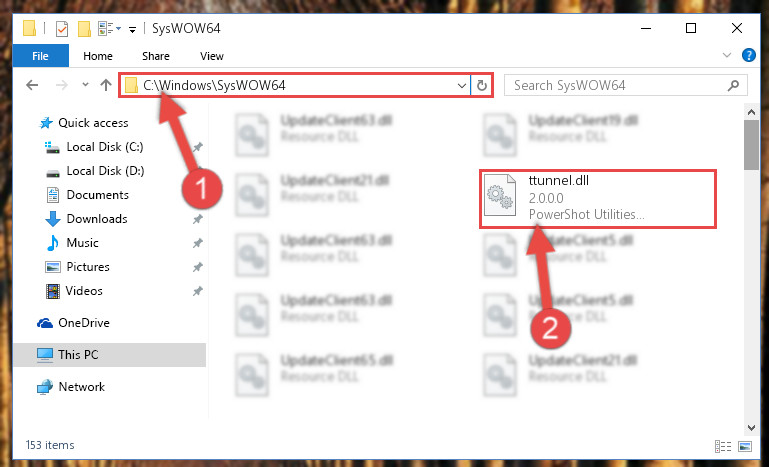Expand the address bar history dropdown
Image resolution: width=769 pixels, height=467 pixels.
click(461, 85)
